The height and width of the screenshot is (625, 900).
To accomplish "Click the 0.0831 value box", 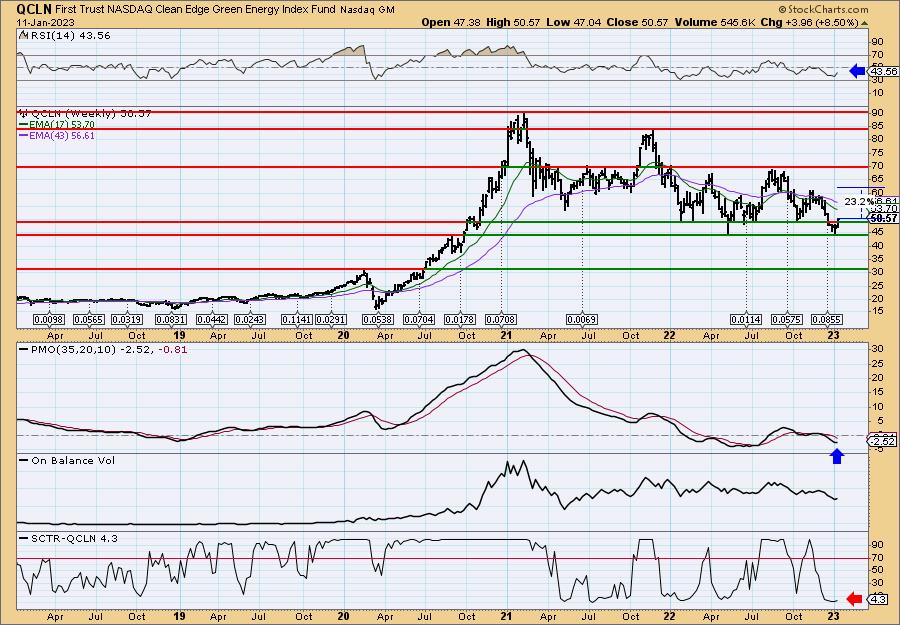I will (x=171, y=320).
